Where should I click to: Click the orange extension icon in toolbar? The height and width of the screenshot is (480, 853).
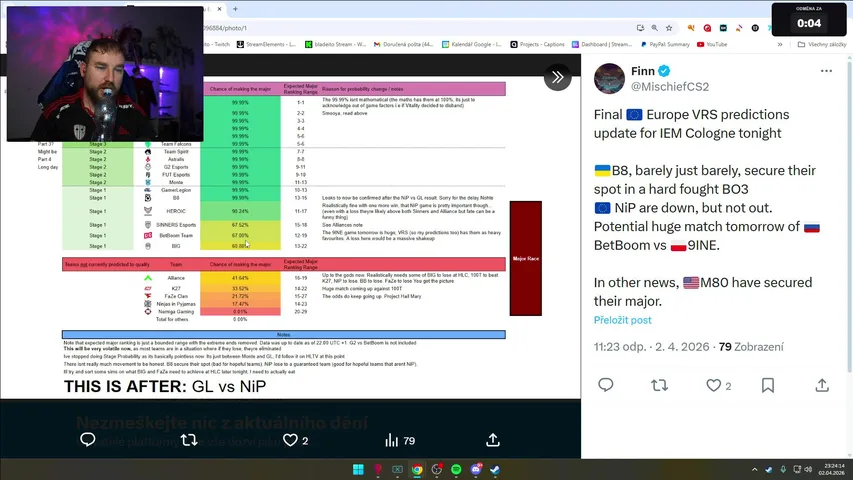pos(691,28)
